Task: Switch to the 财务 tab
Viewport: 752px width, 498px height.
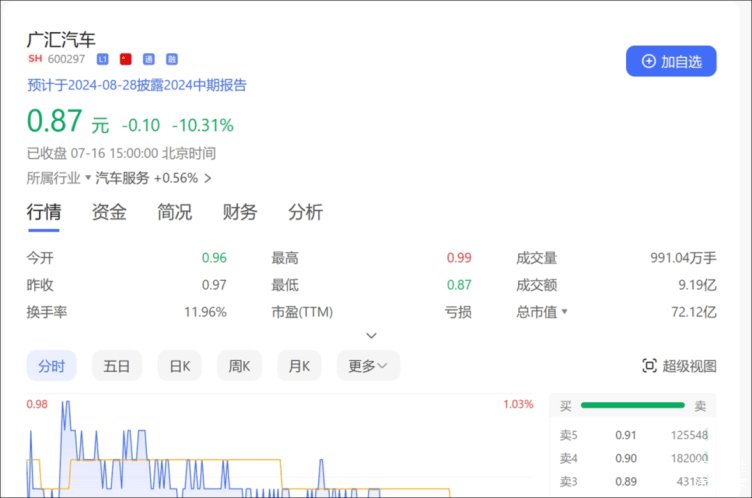Action: tap(240, 212)
